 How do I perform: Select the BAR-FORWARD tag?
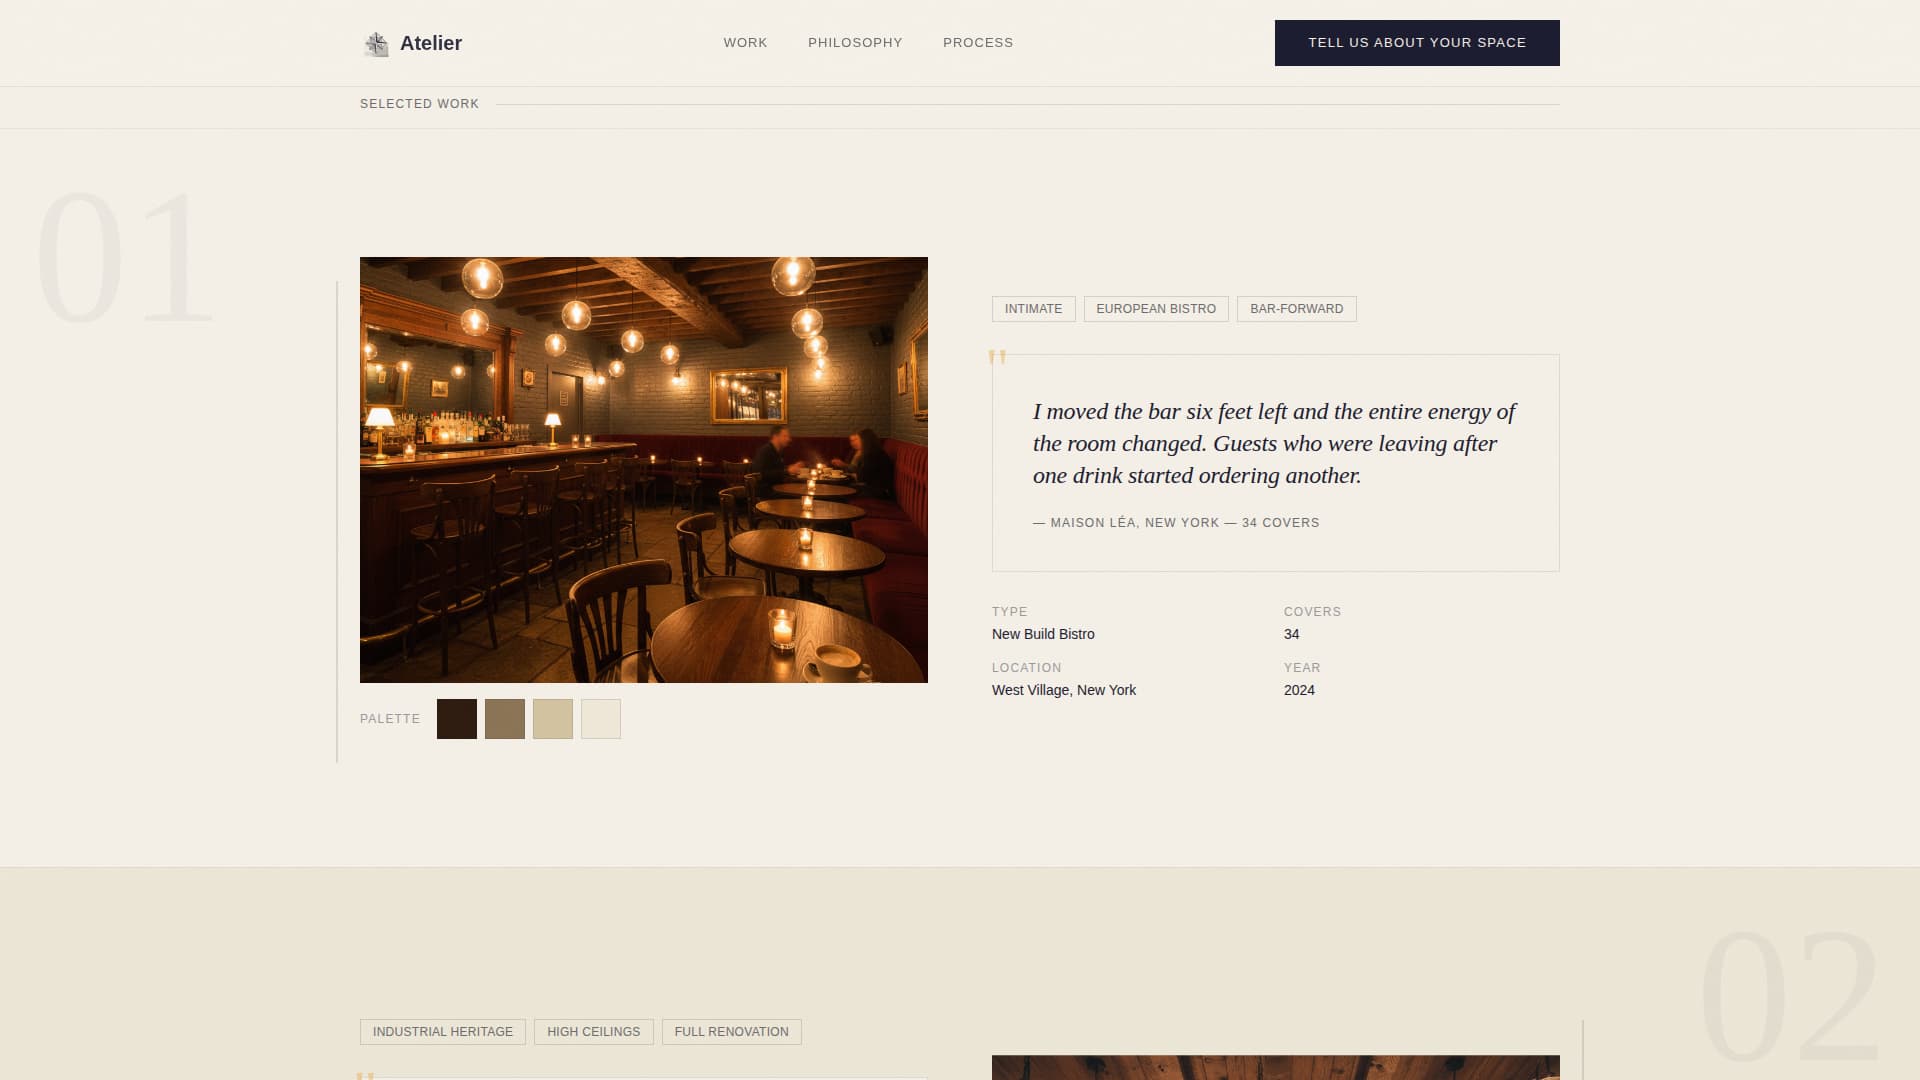pyautogui.click(x=1296, y=308)
